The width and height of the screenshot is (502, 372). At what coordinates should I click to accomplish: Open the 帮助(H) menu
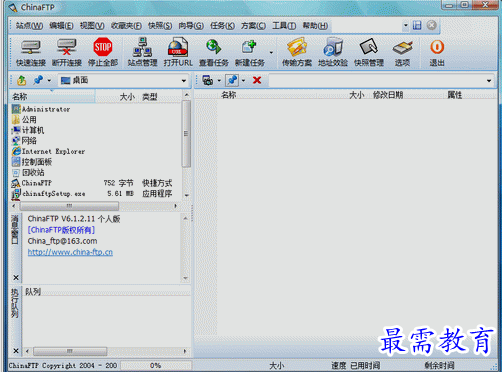point(315,26)
